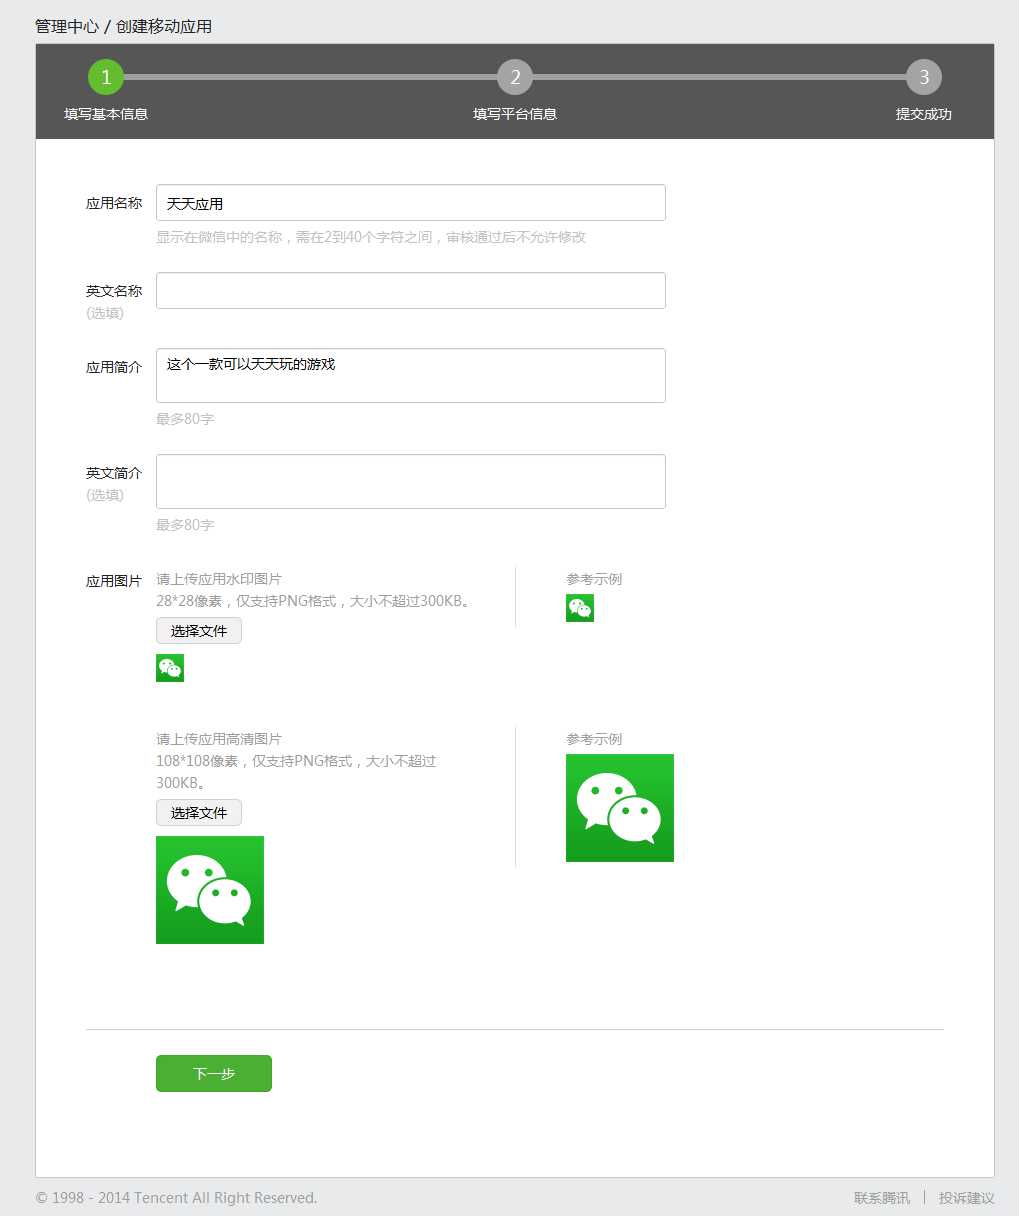Click the 应用简介 field label
The height and width of the screenshot is (1216, 1019).
coord(114,367)
